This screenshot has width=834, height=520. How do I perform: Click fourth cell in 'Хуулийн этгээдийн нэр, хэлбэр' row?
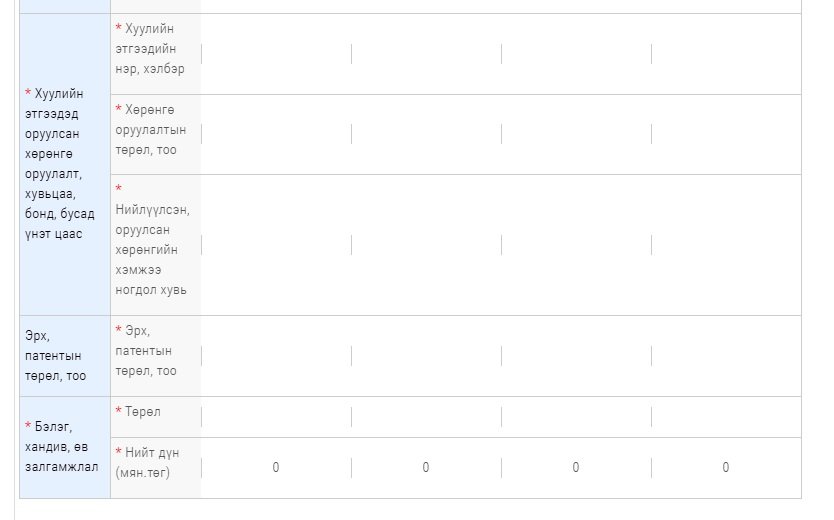tap(726, 54)
